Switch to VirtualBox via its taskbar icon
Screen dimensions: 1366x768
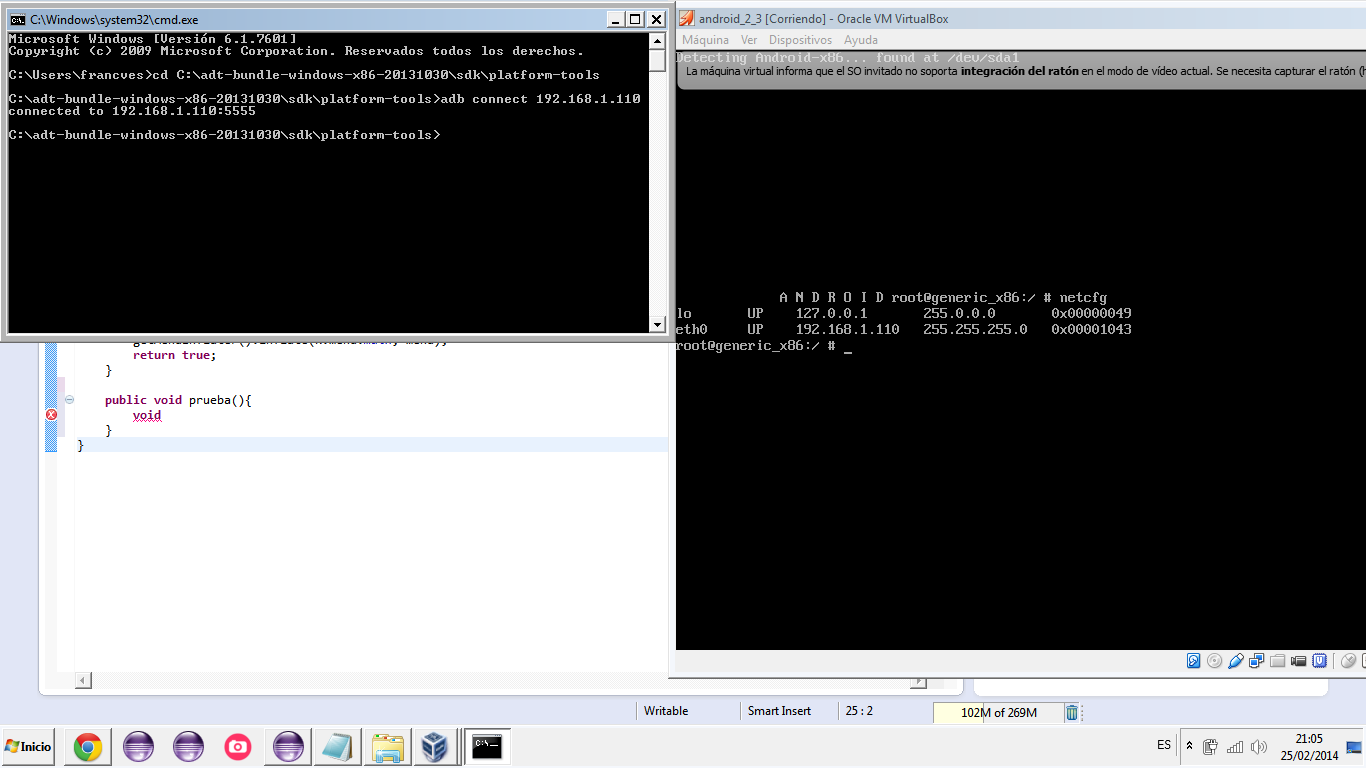pyautogui.click(x=435, y=747)
